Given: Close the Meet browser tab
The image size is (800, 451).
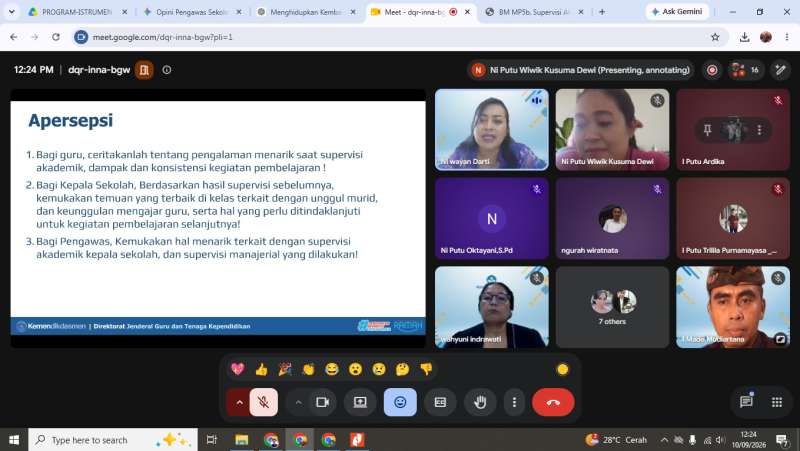Looking at the screenshot, I should click(467, 12).
